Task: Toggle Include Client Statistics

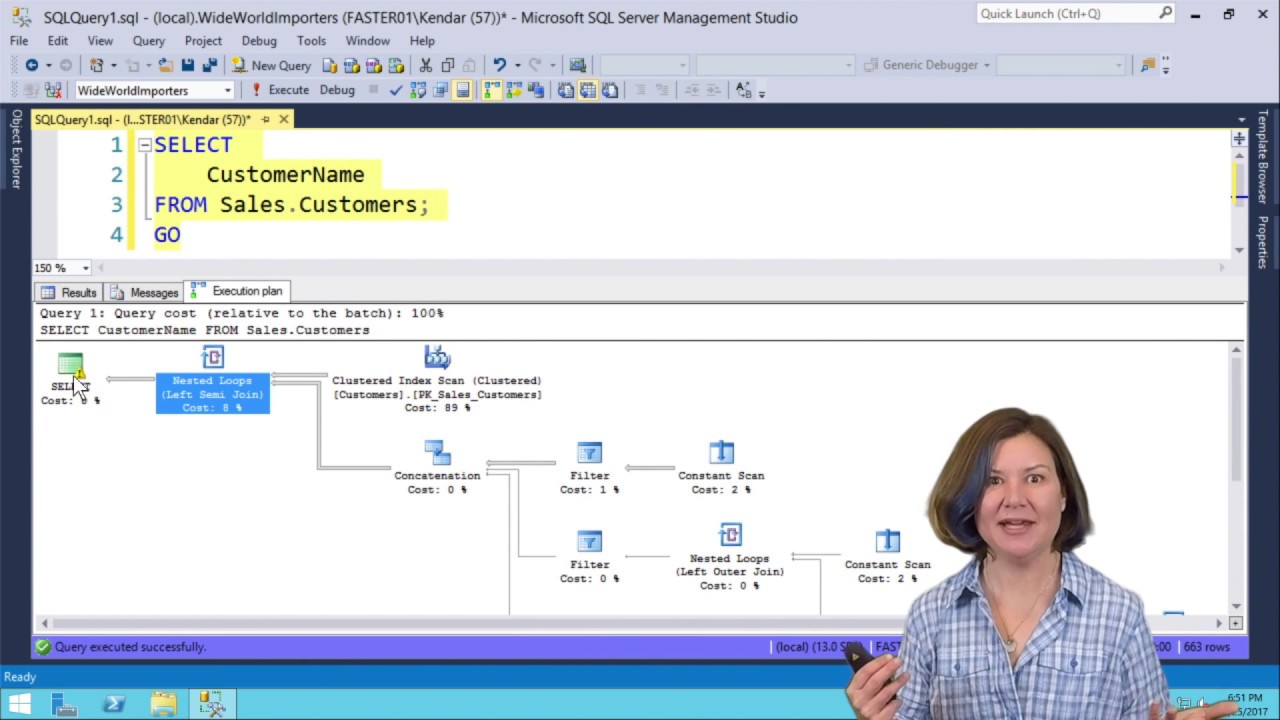Action: click(536, 90)
